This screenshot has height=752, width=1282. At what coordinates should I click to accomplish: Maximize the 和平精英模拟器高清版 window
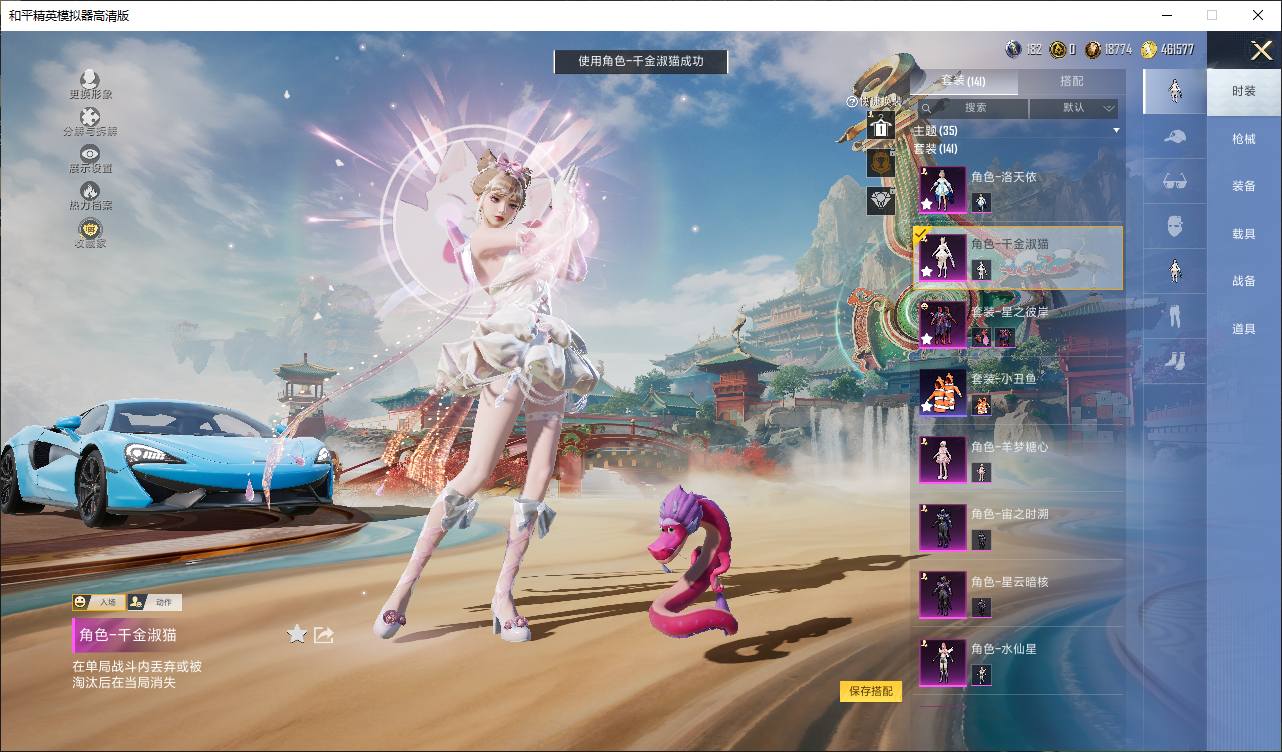[x=1212, y=15]
